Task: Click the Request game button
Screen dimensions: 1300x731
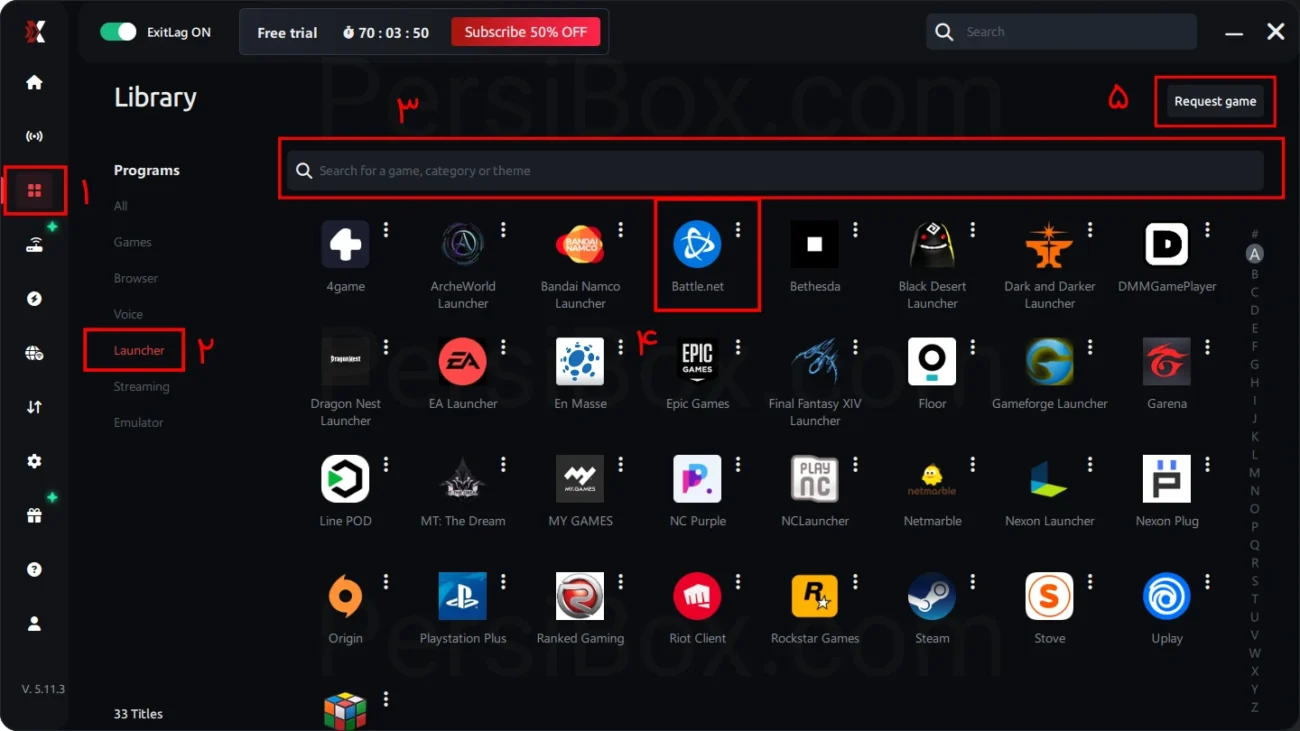Action: 1215,101
